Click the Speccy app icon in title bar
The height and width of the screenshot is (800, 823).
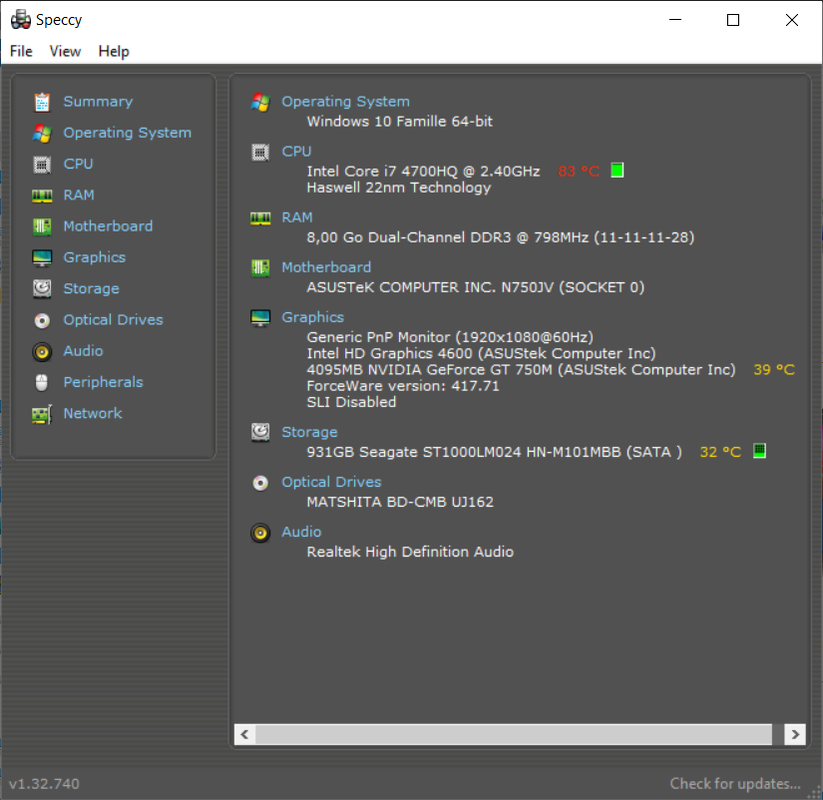(20, 20)
